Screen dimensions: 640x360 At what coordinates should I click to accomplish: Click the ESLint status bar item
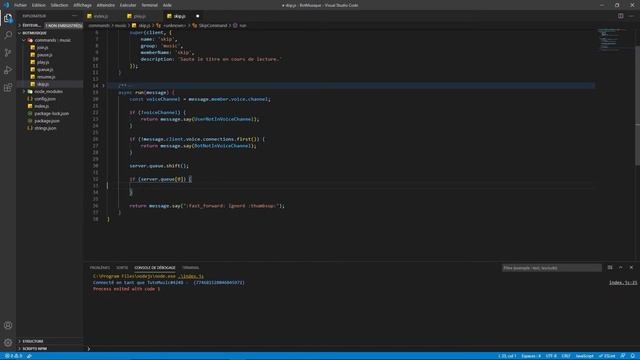tap(607, 356)
